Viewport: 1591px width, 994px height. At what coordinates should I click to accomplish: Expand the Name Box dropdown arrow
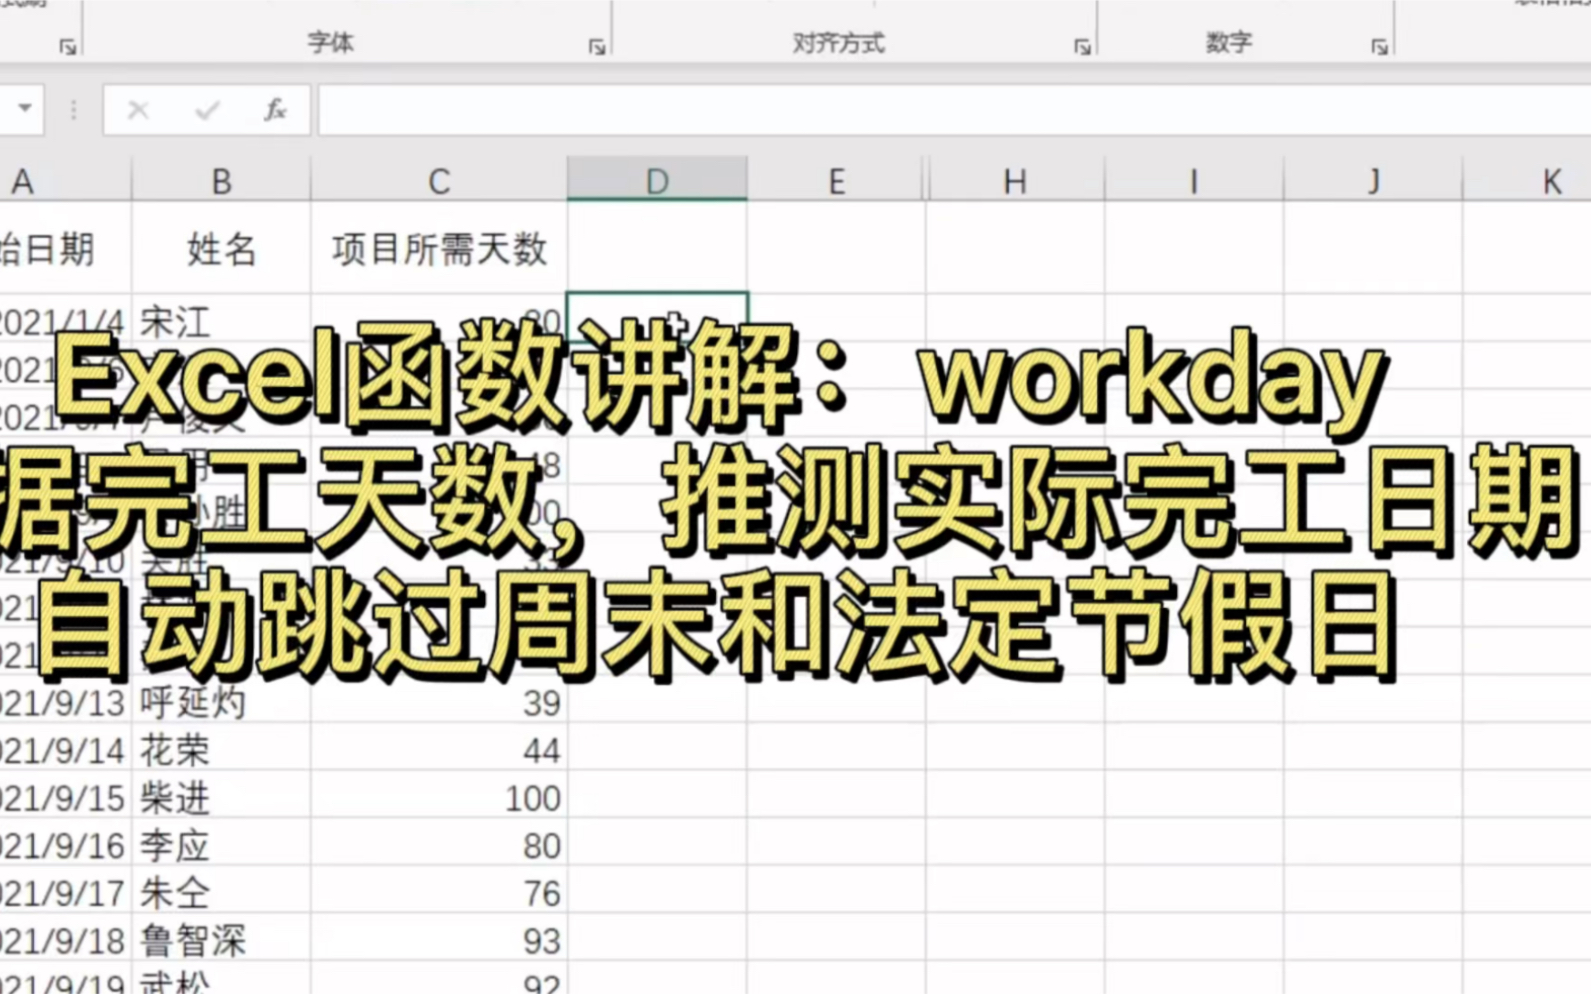pyautogui.click(x=25, y=108)
